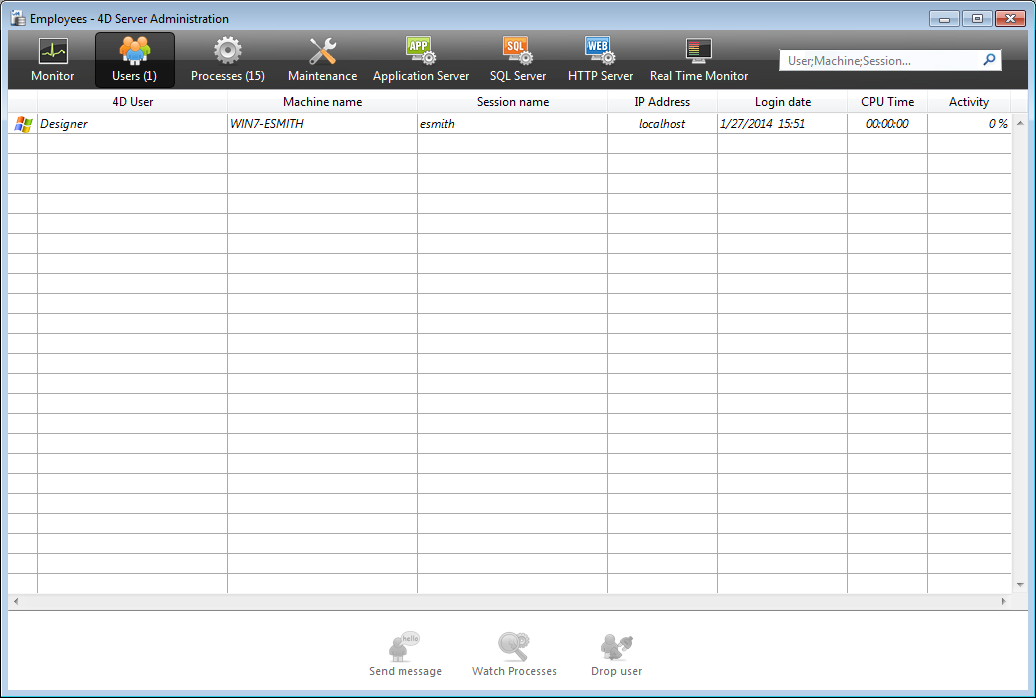Open the SQL Server page
1036x698 pixels.
518,60
